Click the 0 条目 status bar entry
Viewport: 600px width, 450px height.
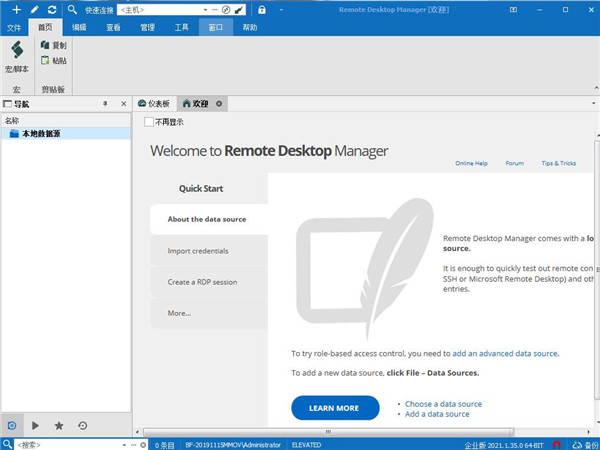tap(165, 445)
